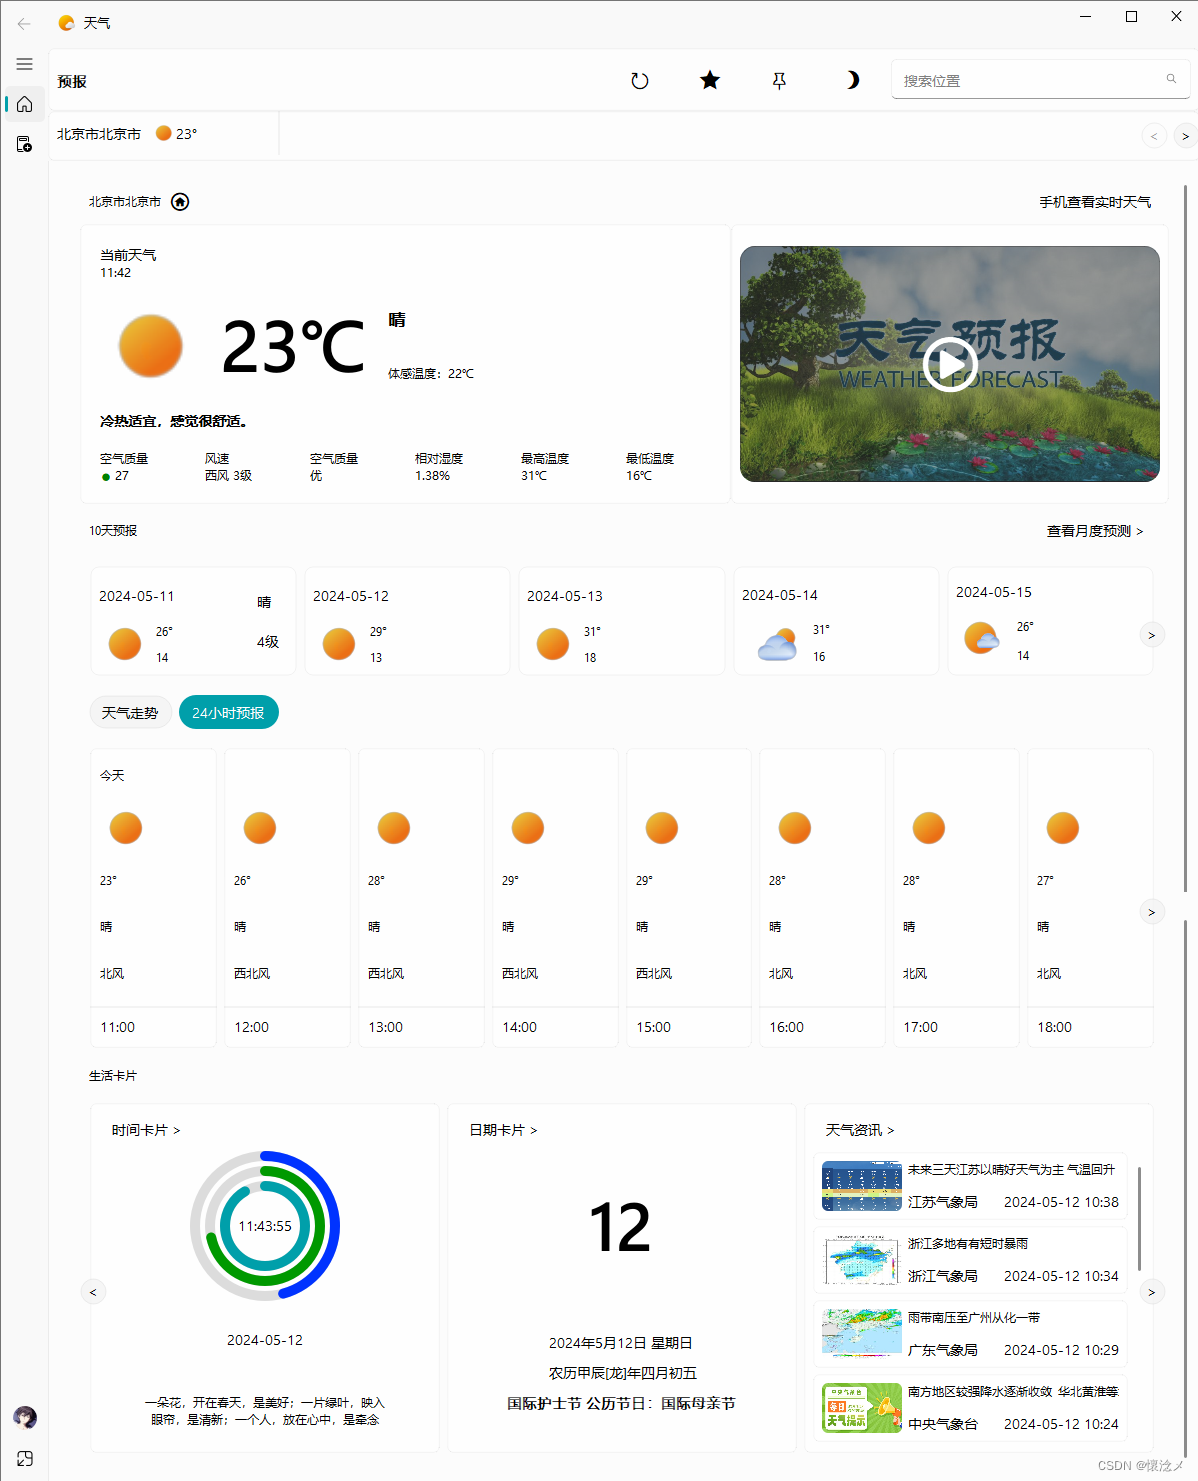The height and width of the screenshot is (1481, 1198).
Task: Click the time progress ring showing 11:43:55
Action: [x=264, y=1226]
